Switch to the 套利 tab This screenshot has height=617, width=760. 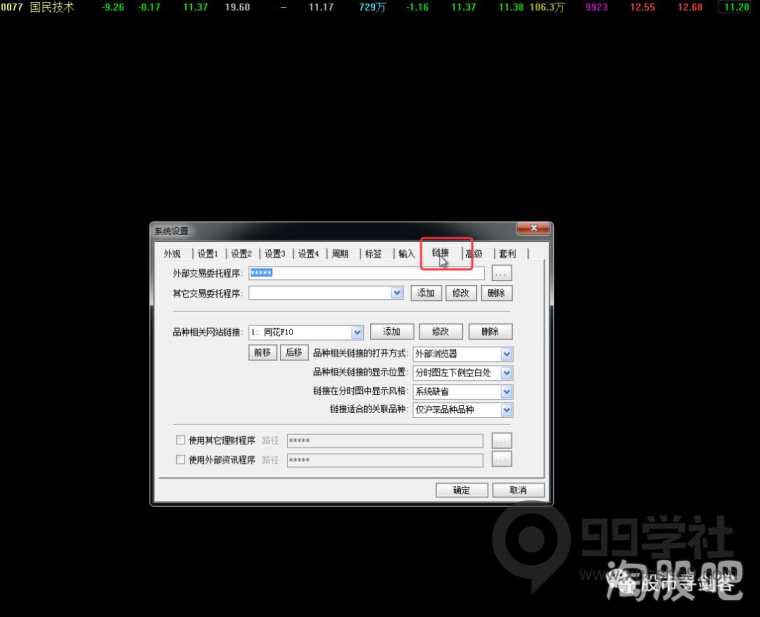[x=507, y=253]
